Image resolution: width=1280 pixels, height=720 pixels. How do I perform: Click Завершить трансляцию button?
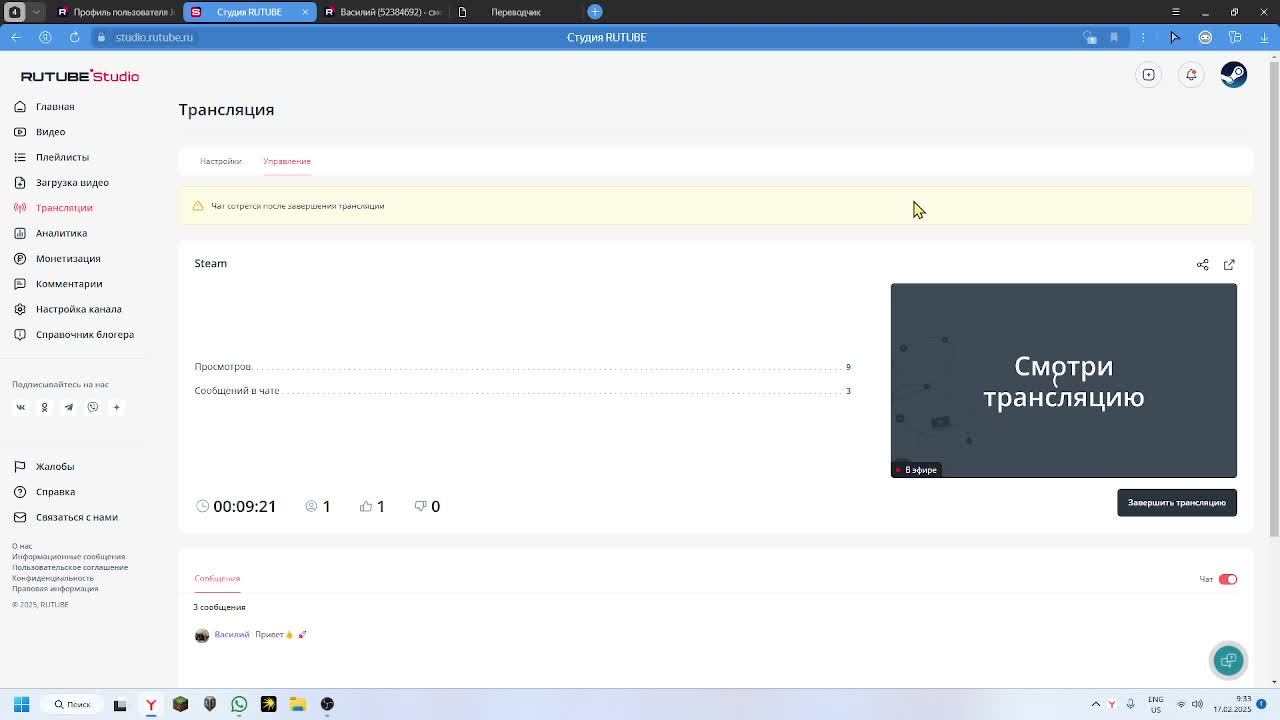pos(1177,502)
